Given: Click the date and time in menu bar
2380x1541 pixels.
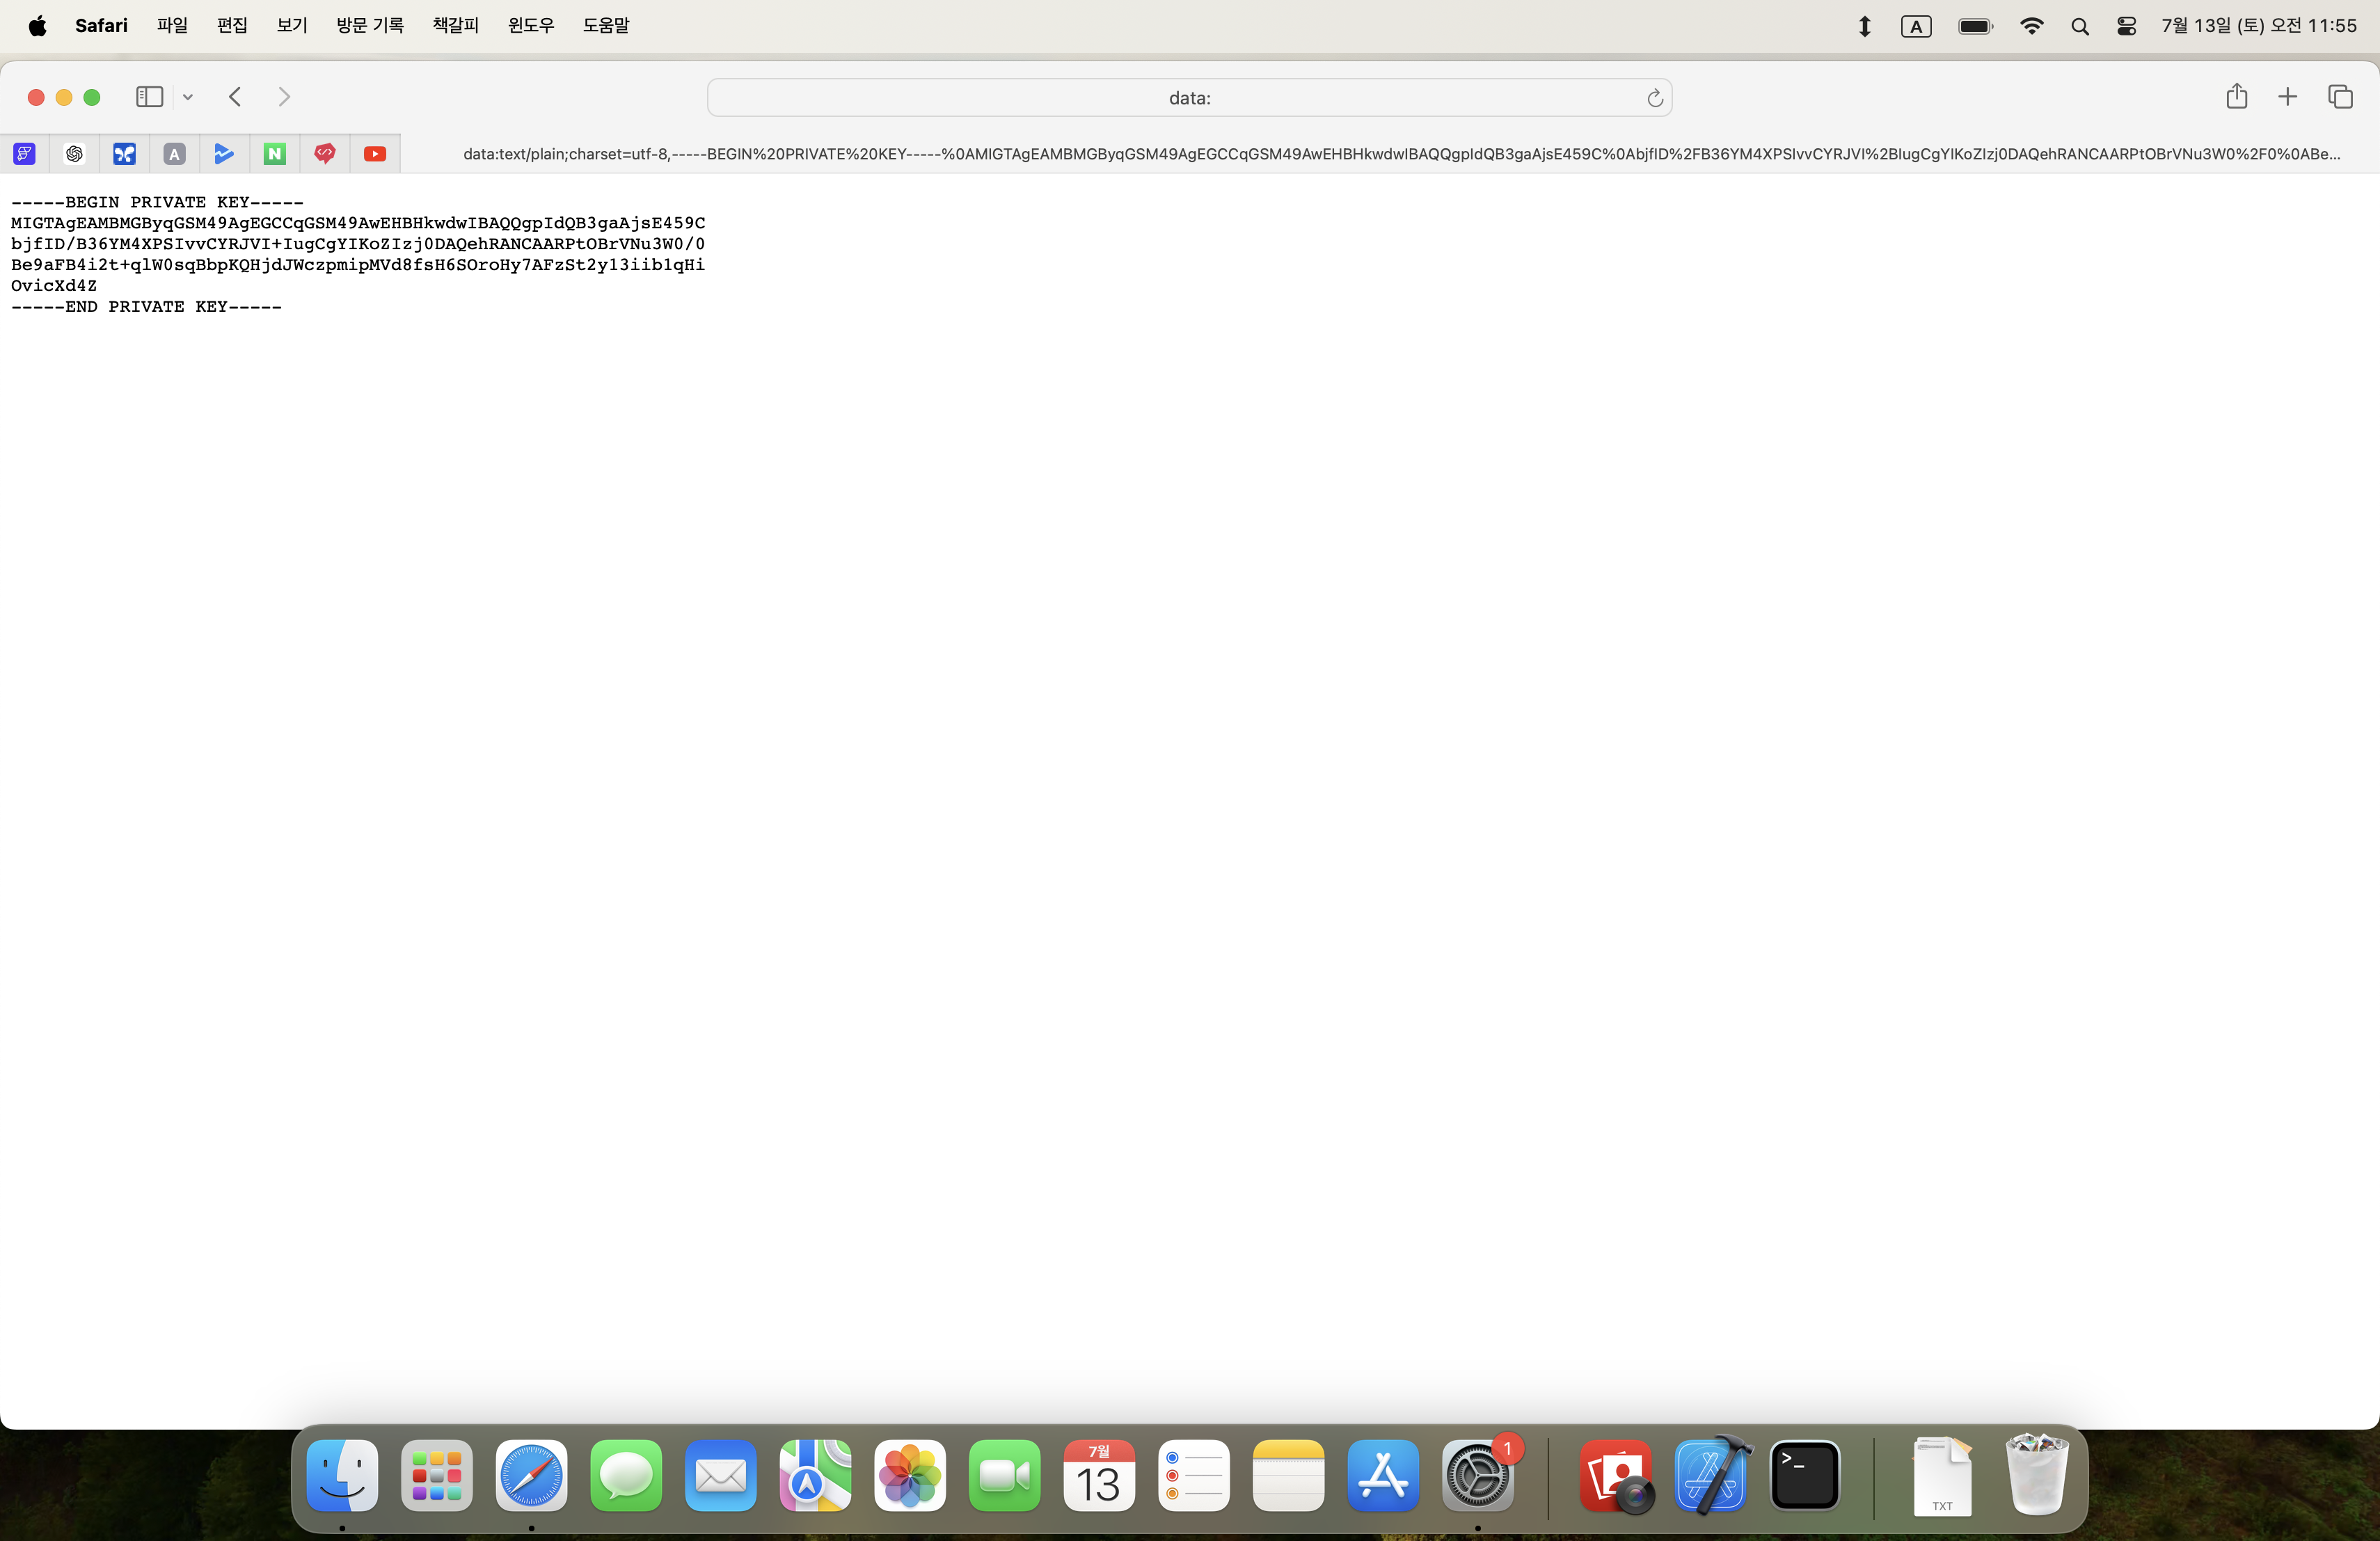Looking at the screenshot, I should (2258, 26).
